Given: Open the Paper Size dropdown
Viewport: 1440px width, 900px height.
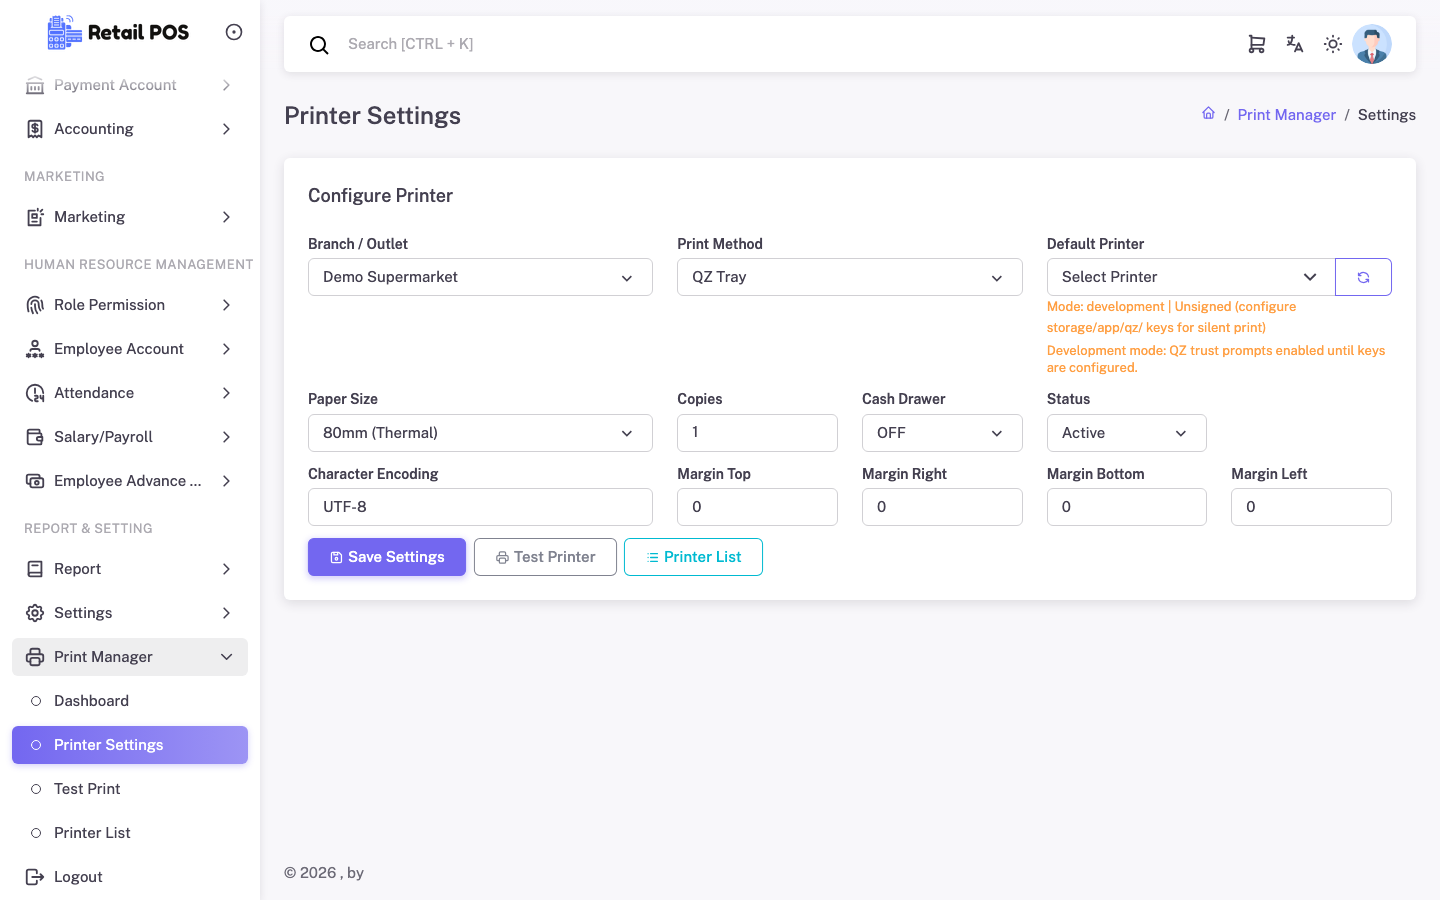Looking at the screenshot, I should tap(480, 433).
